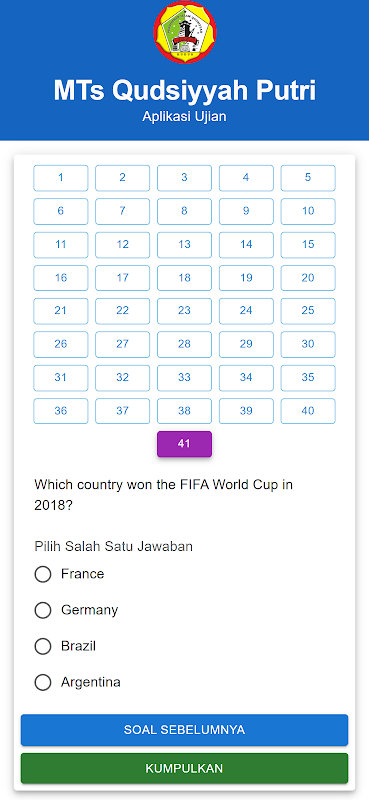369x800 pixels.
Task: Pick the Brazil radio button
Action: tap(43, 646)
